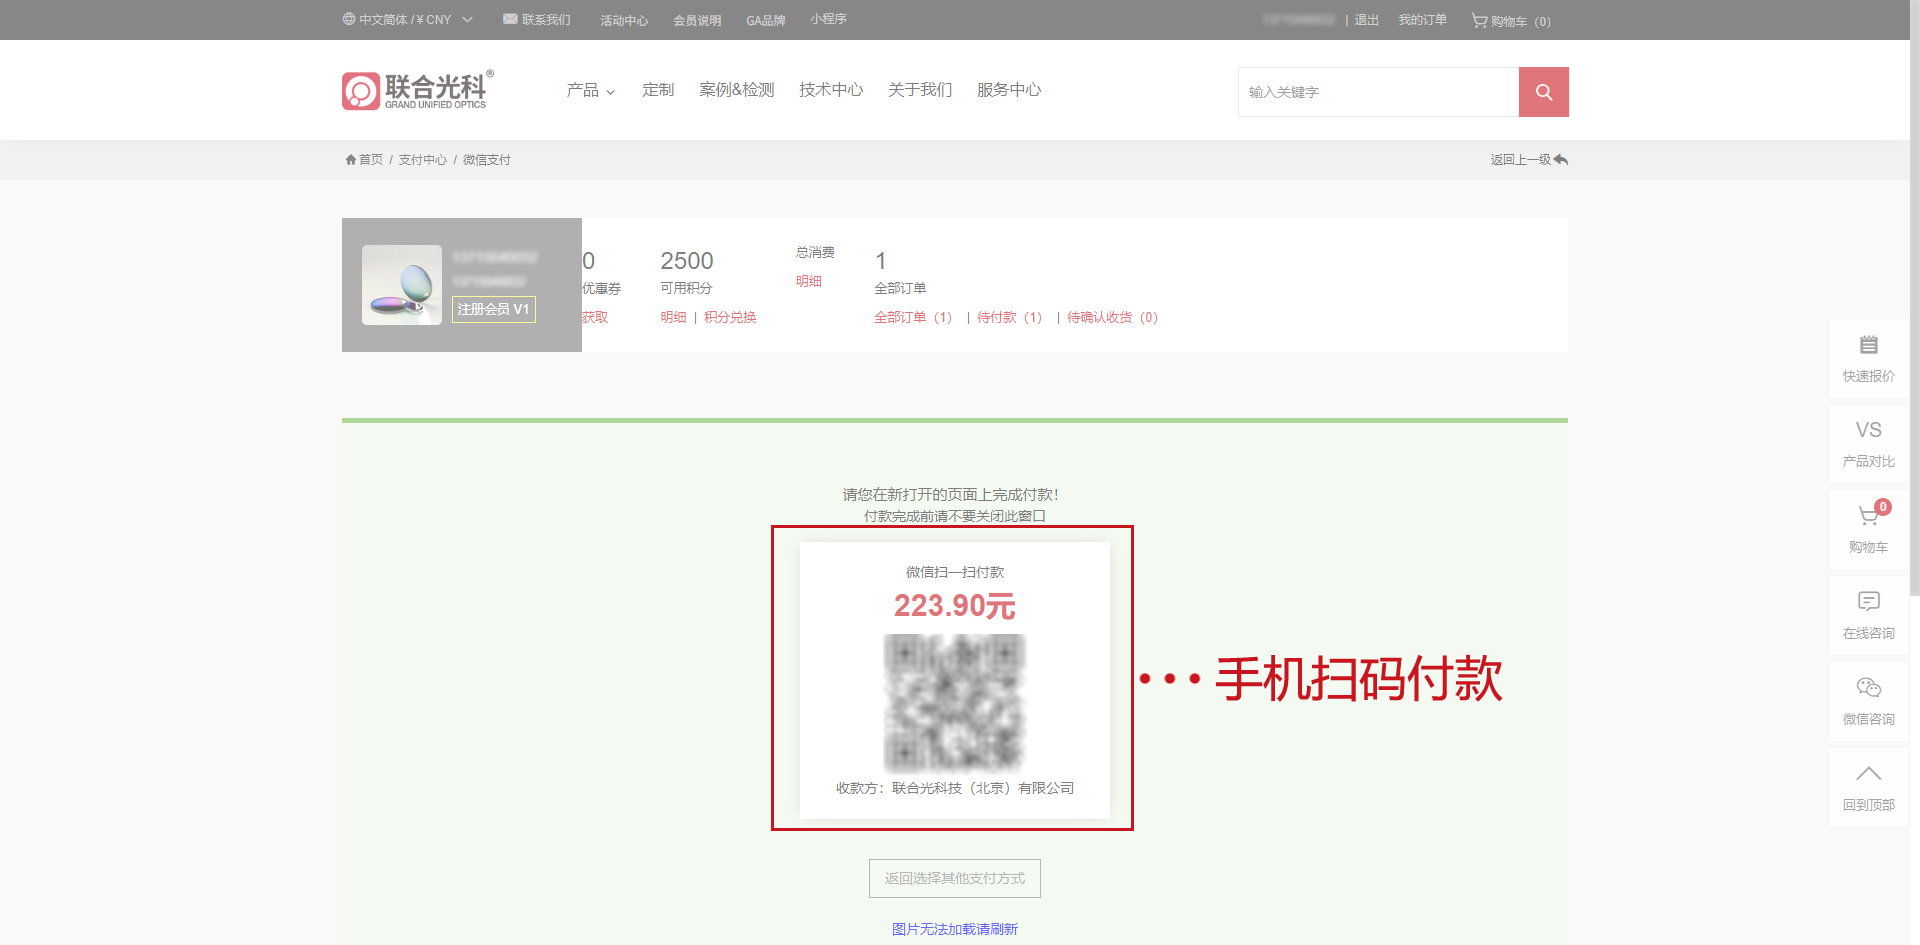
Task: Click into the keyword search field
Action: pos(1378,92)
